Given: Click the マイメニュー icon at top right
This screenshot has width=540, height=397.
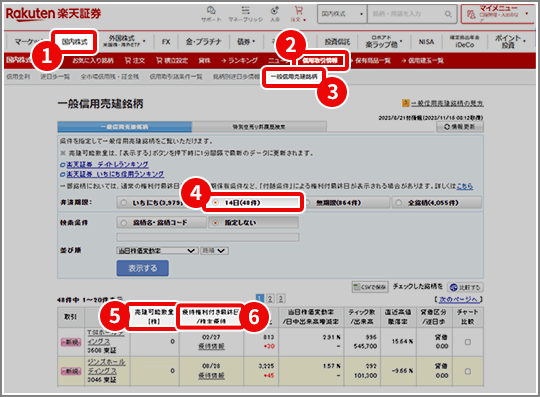Looking at the screenshot, I should click(x=471, y=14).
